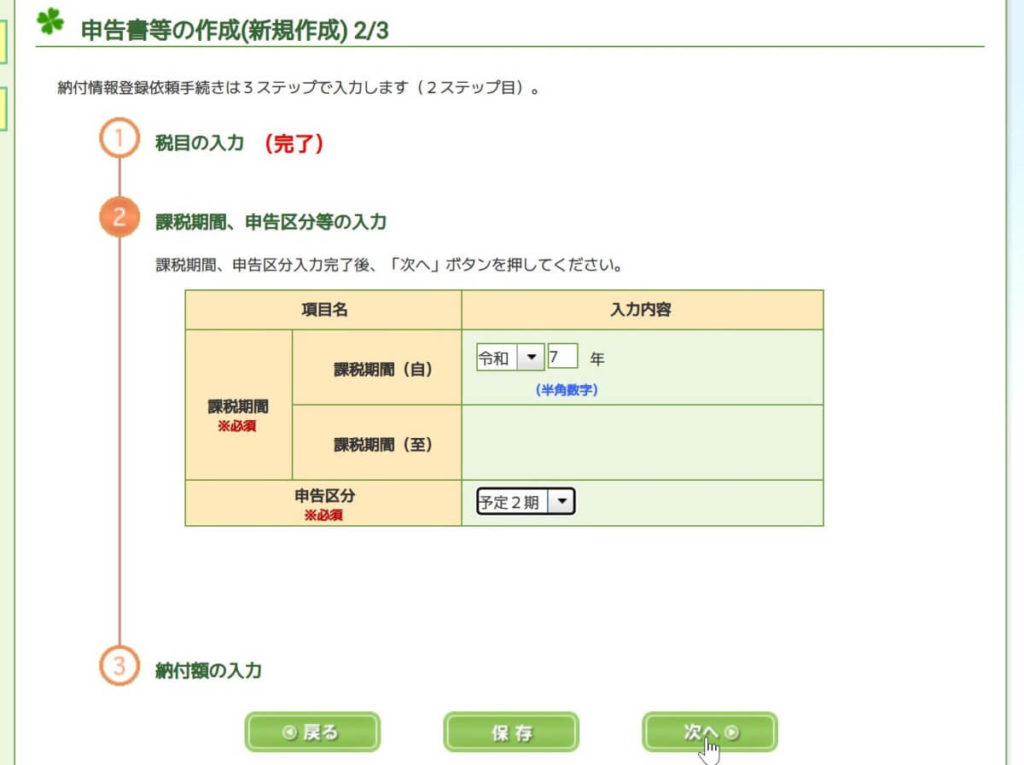Click the 申告書等の作成(新規作成) 2/3 title
1024x765 pixels.
click(234, 31)
